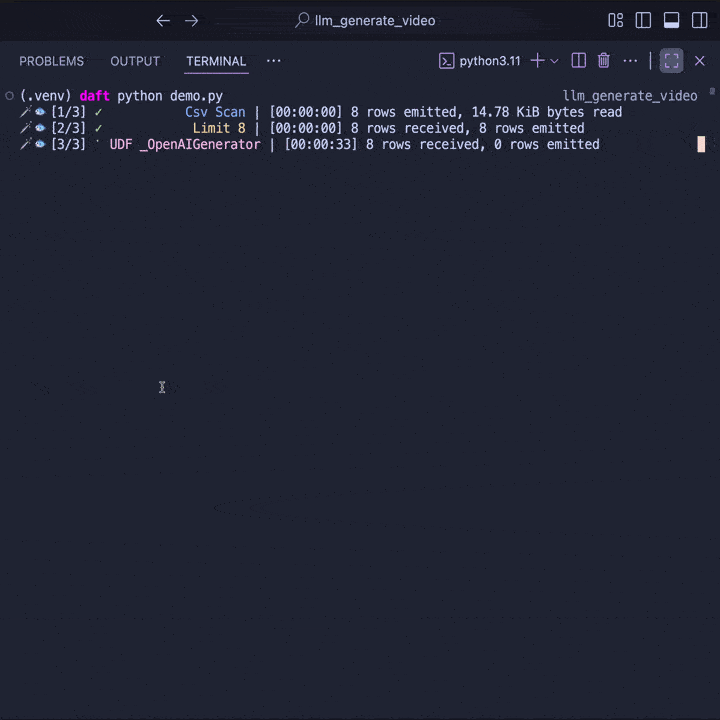Go forward with the right arrow
Screen dimensions: 720x720
pos(191,21)
